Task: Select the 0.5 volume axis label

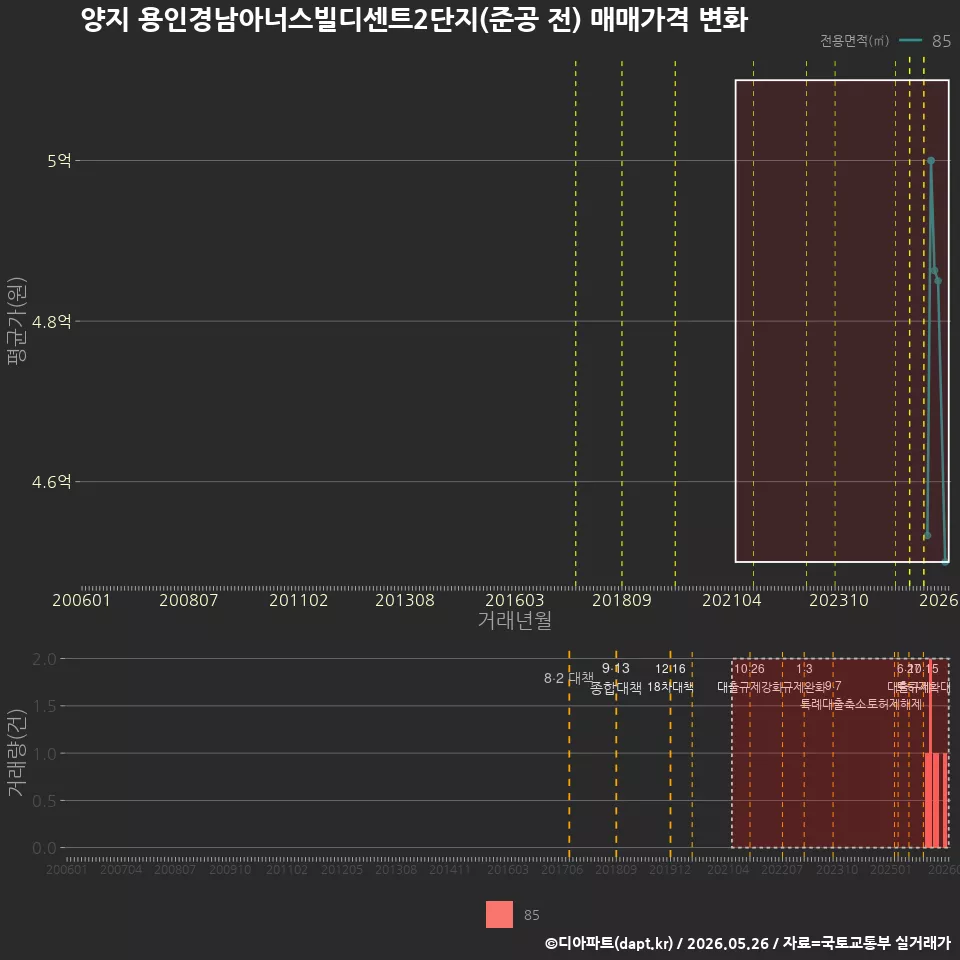Action: 44,801
